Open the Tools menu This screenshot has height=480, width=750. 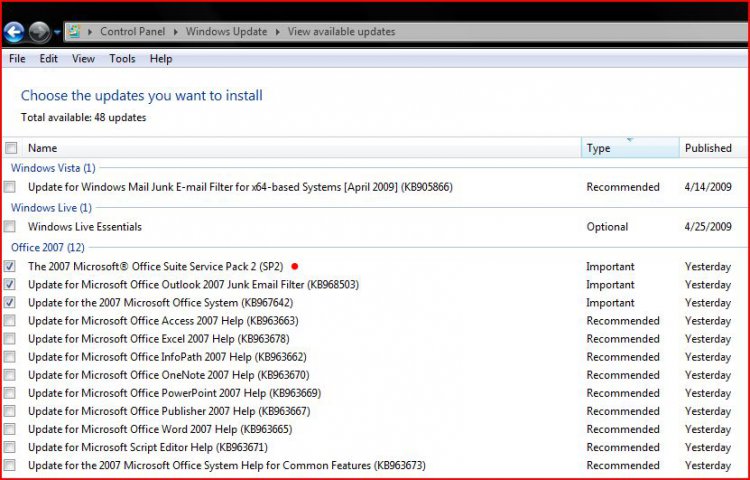pos(122,59)
